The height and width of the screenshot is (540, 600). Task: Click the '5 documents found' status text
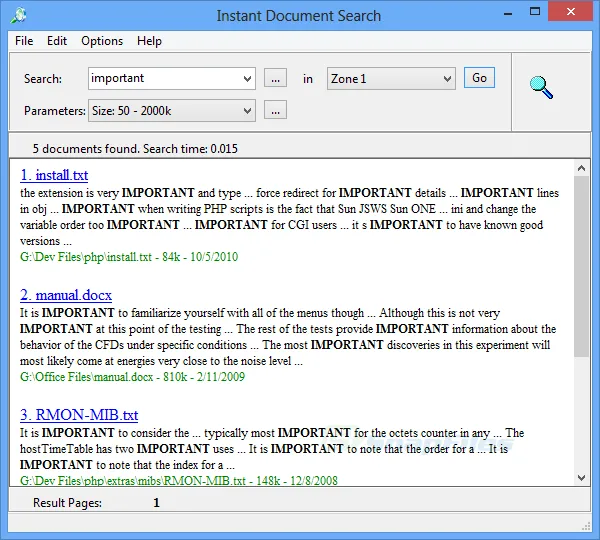(135, 148)
